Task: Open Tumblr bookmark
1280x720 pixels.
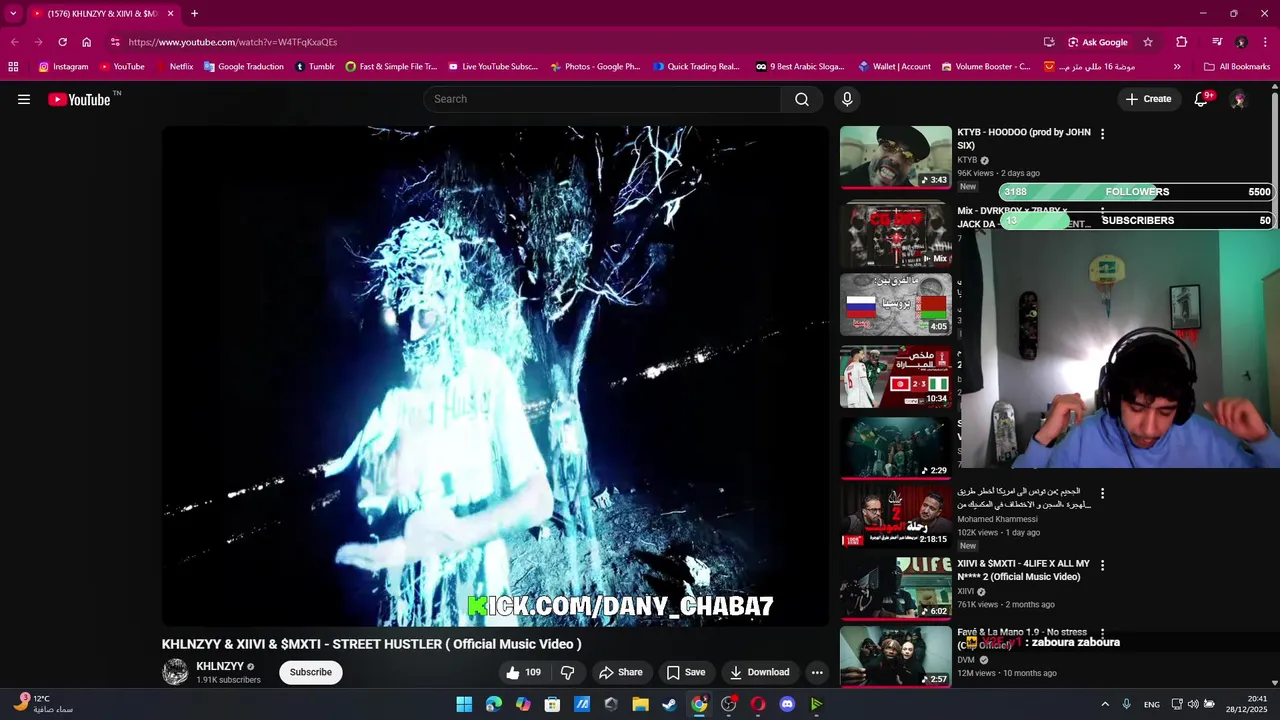Action: [315, 67]
